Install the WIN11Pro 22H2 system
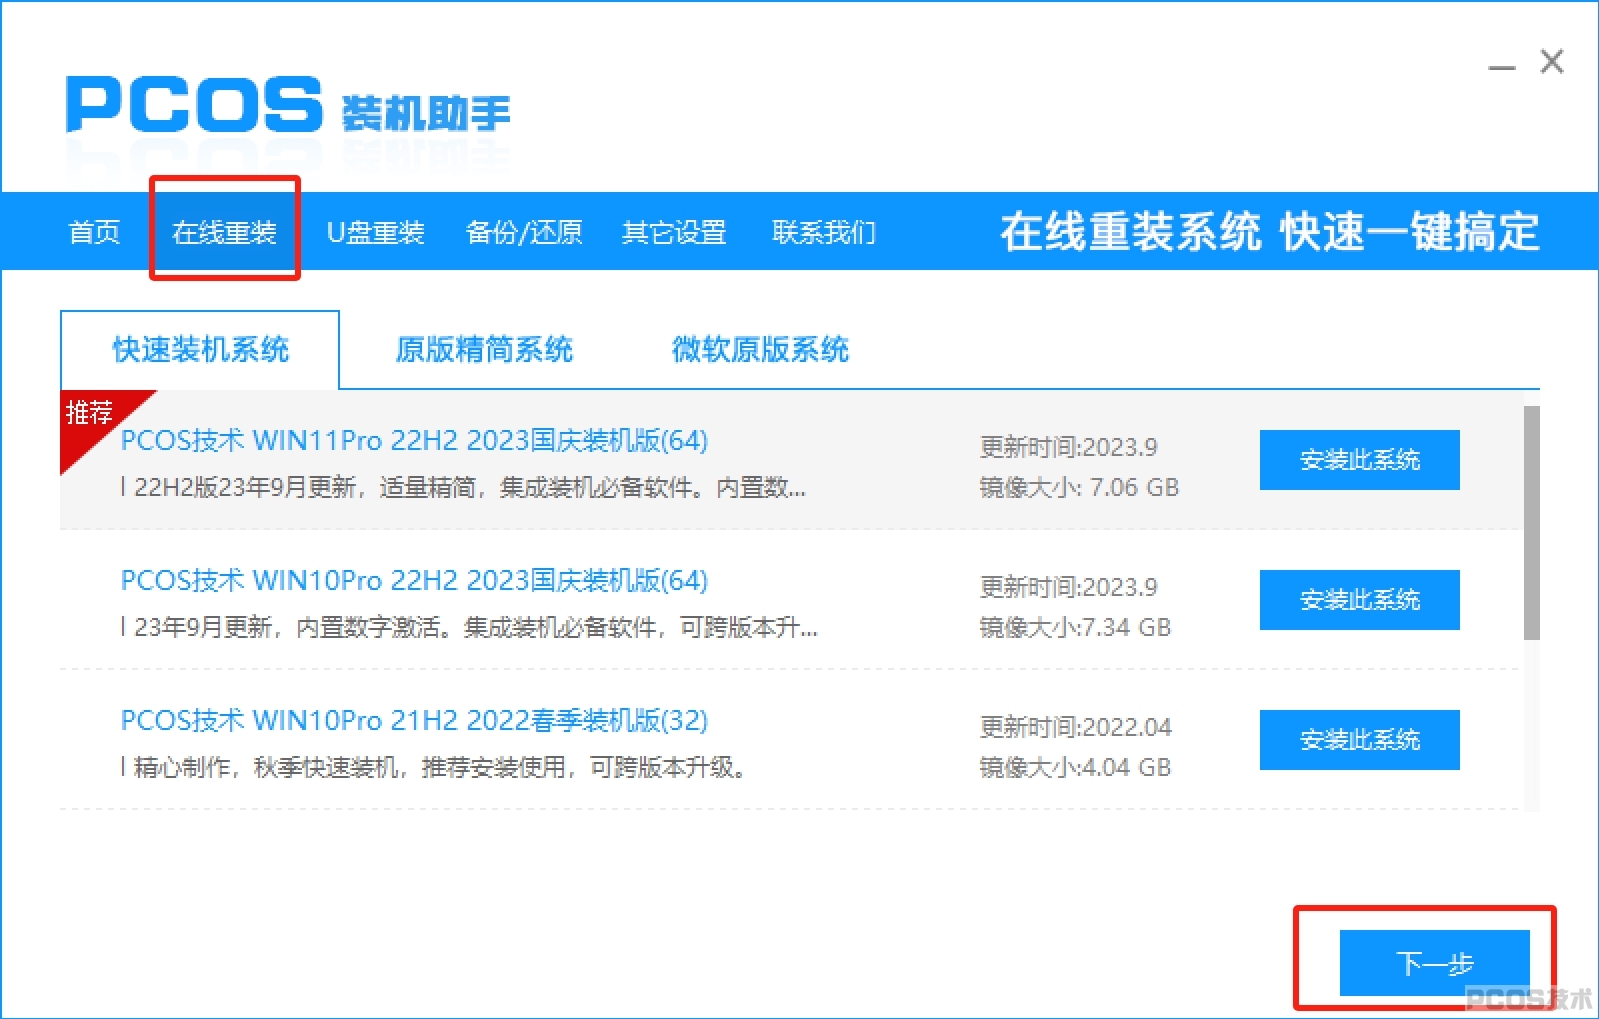 1359,460
